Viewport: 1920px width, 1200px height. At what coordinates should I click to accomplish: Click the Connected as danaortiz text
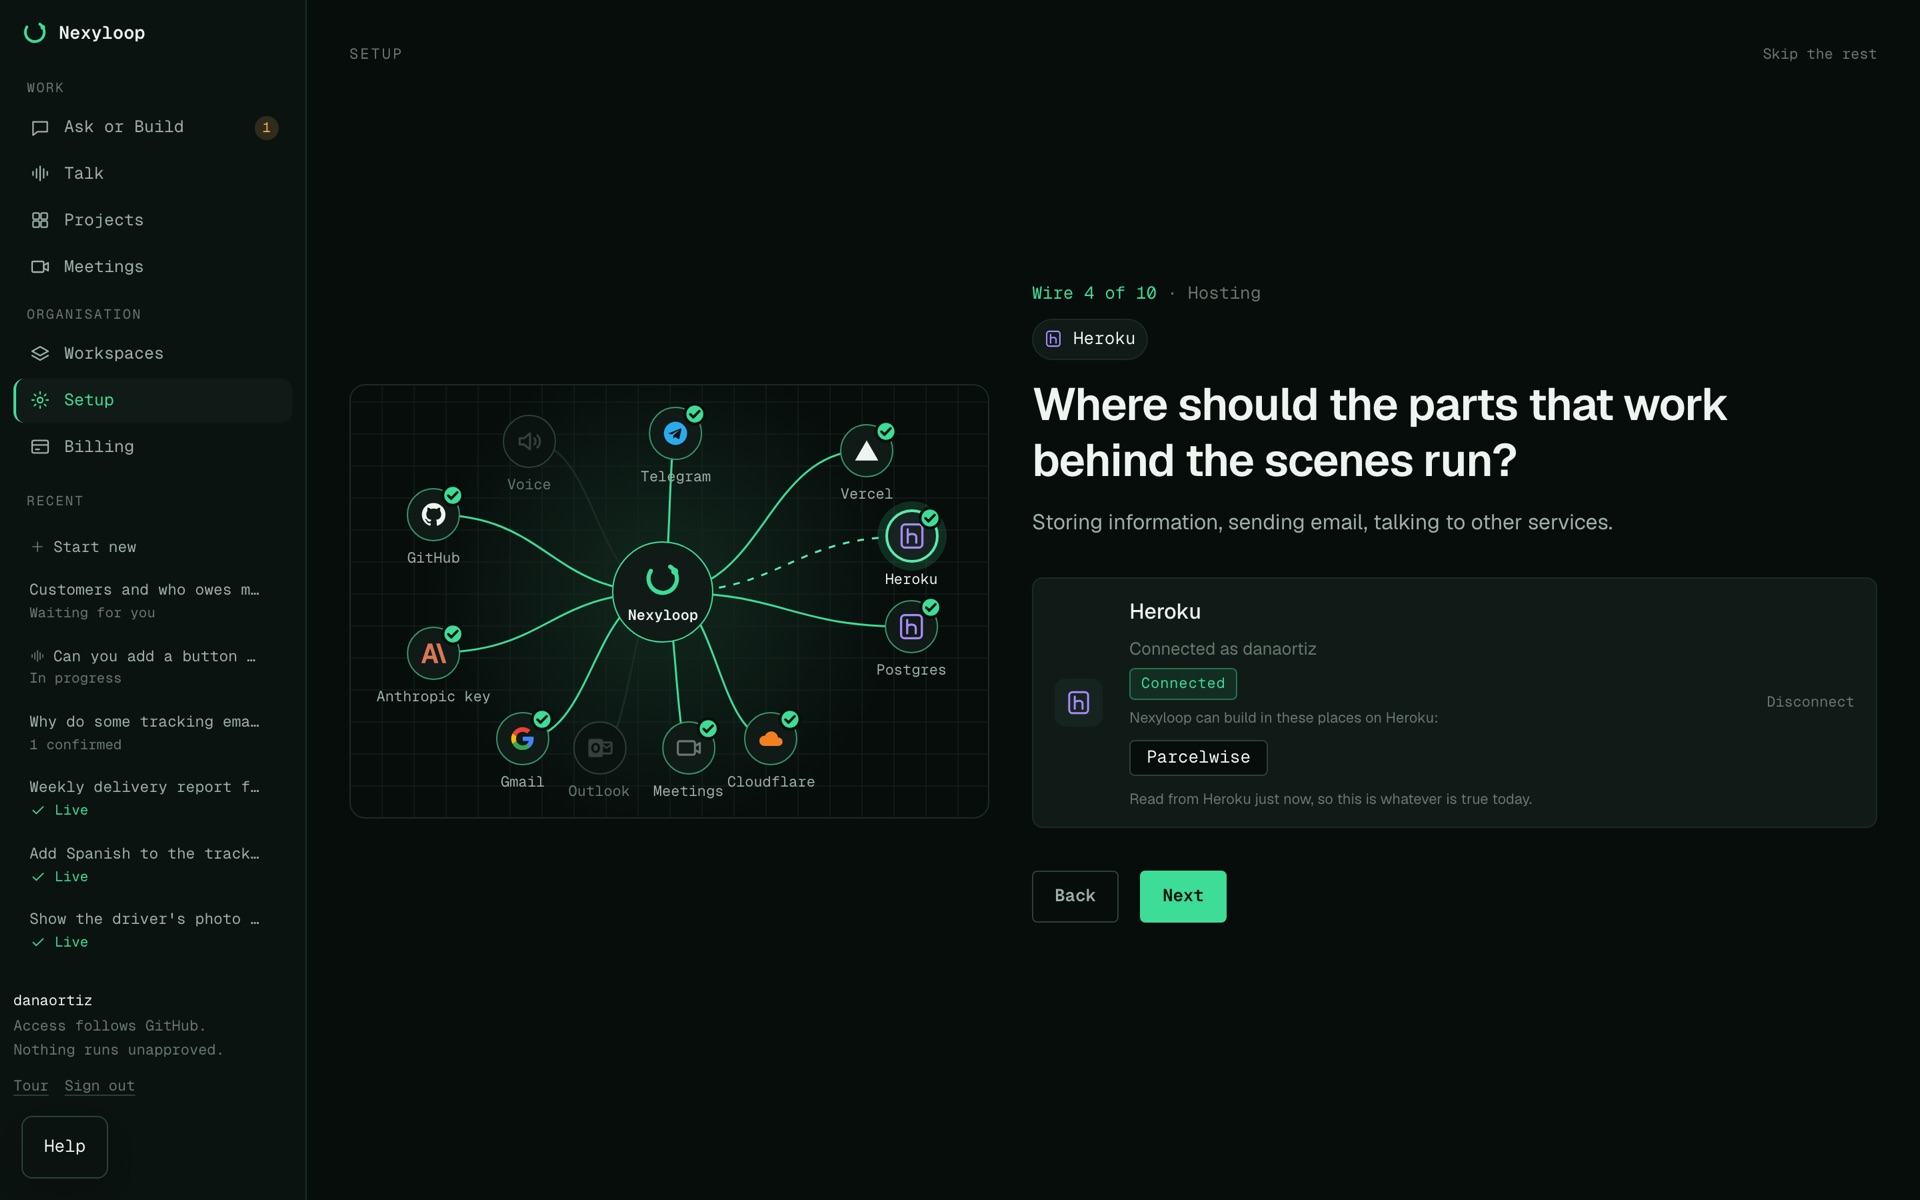click(1223, 650)
